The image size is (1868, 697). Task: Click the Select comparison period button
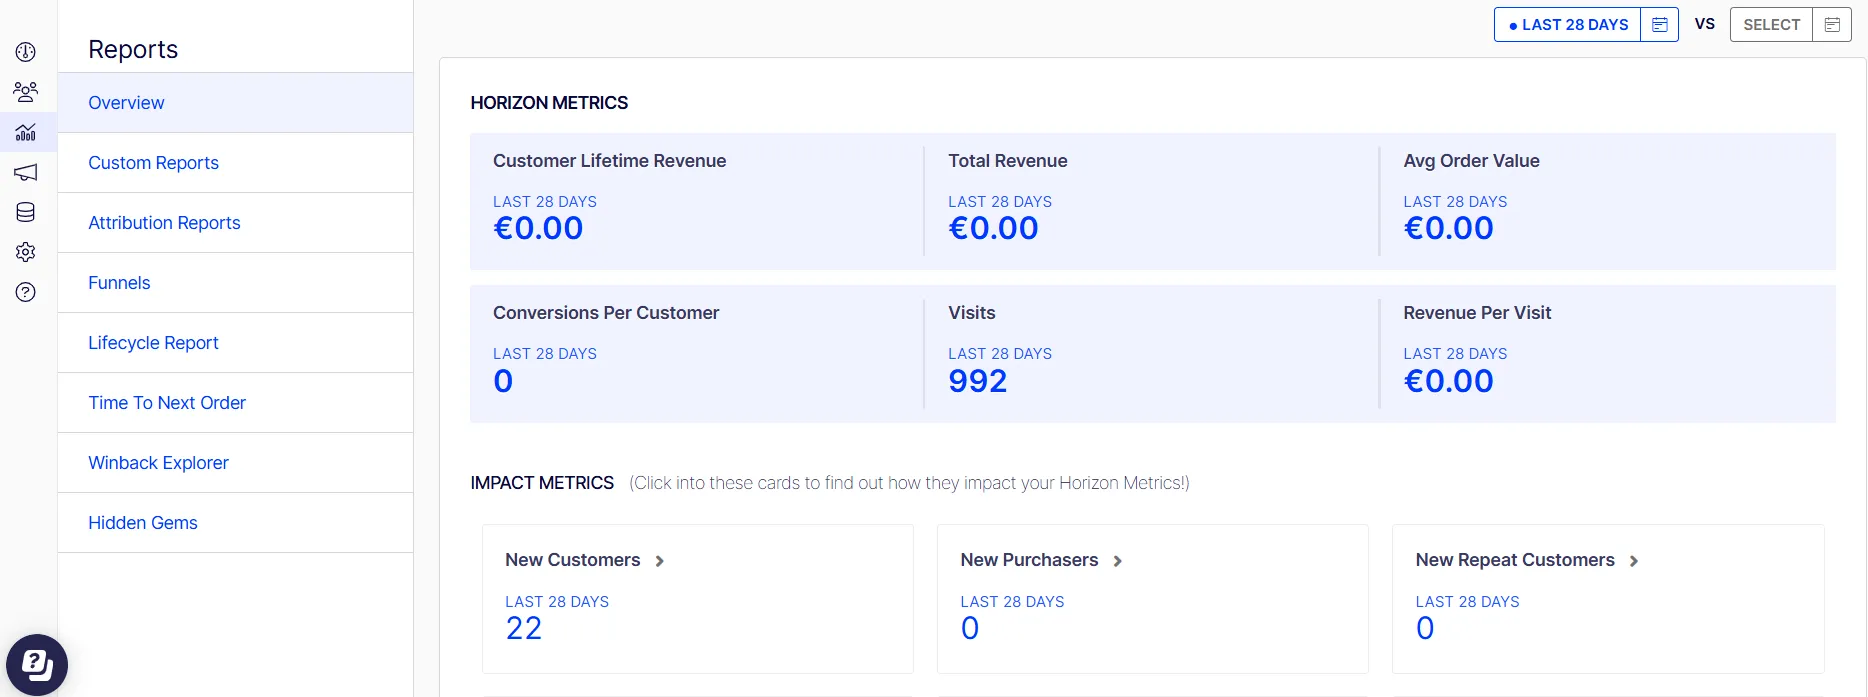pyautogui.click(x=1772, y=25)
